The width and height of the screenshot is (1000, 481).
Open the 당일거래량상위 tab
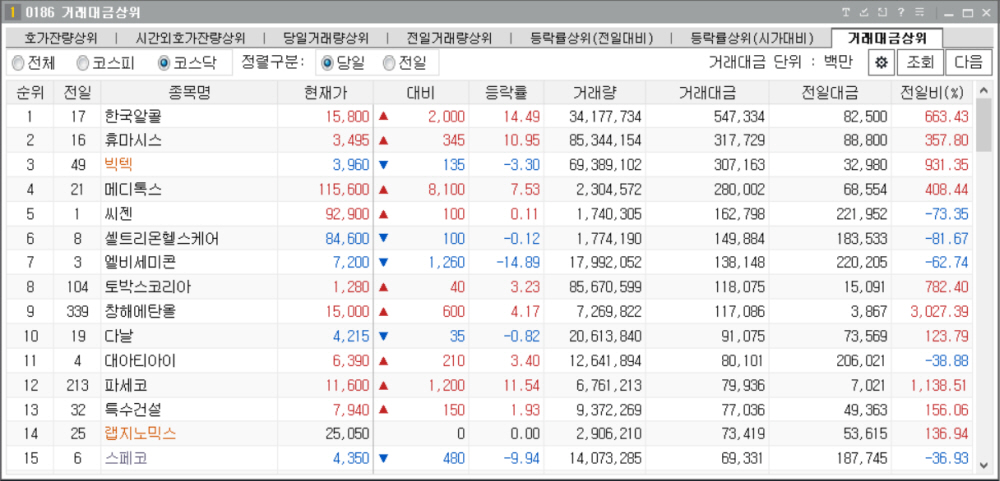pos(325,38)
